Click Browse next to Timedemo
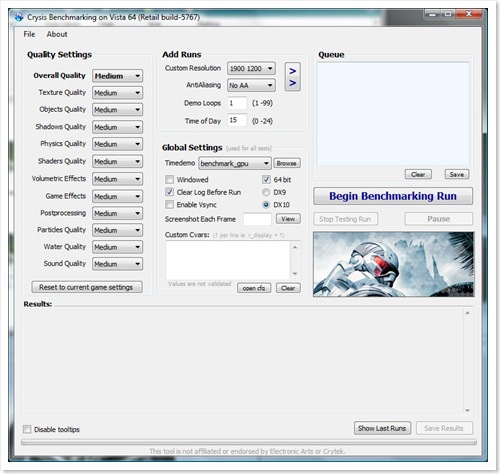Viewport: 500px width, 474px height. [287, 163]
